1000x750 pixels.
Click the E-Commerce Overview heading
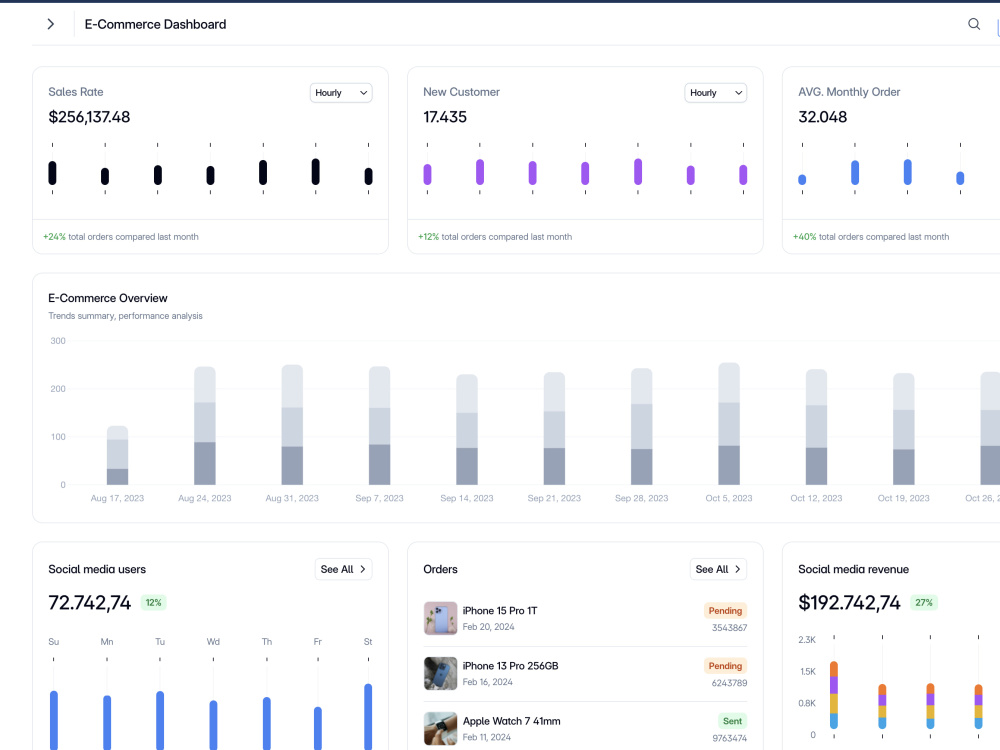click(x=108, y=298)
